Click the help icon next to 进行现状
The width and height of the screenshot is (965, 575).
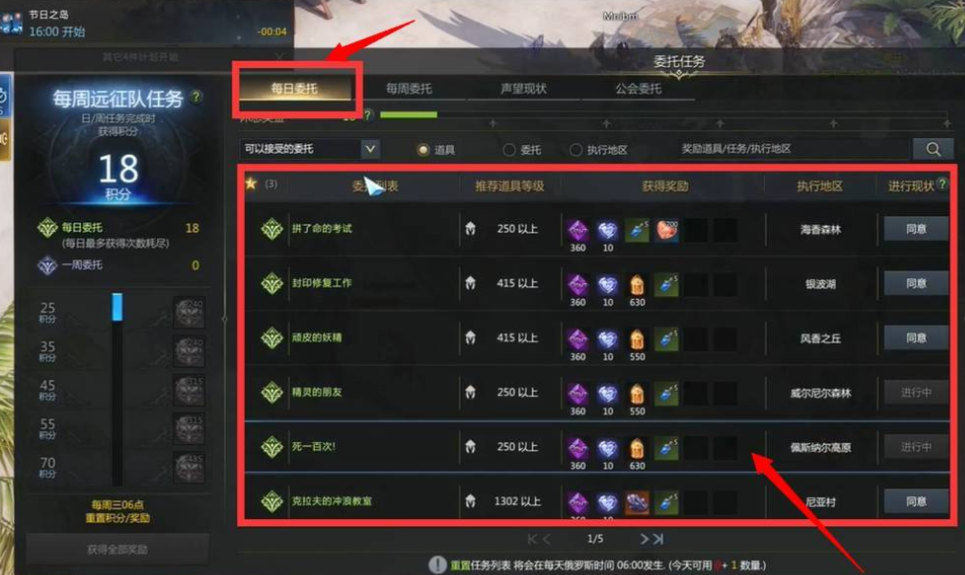pos(942,183)
